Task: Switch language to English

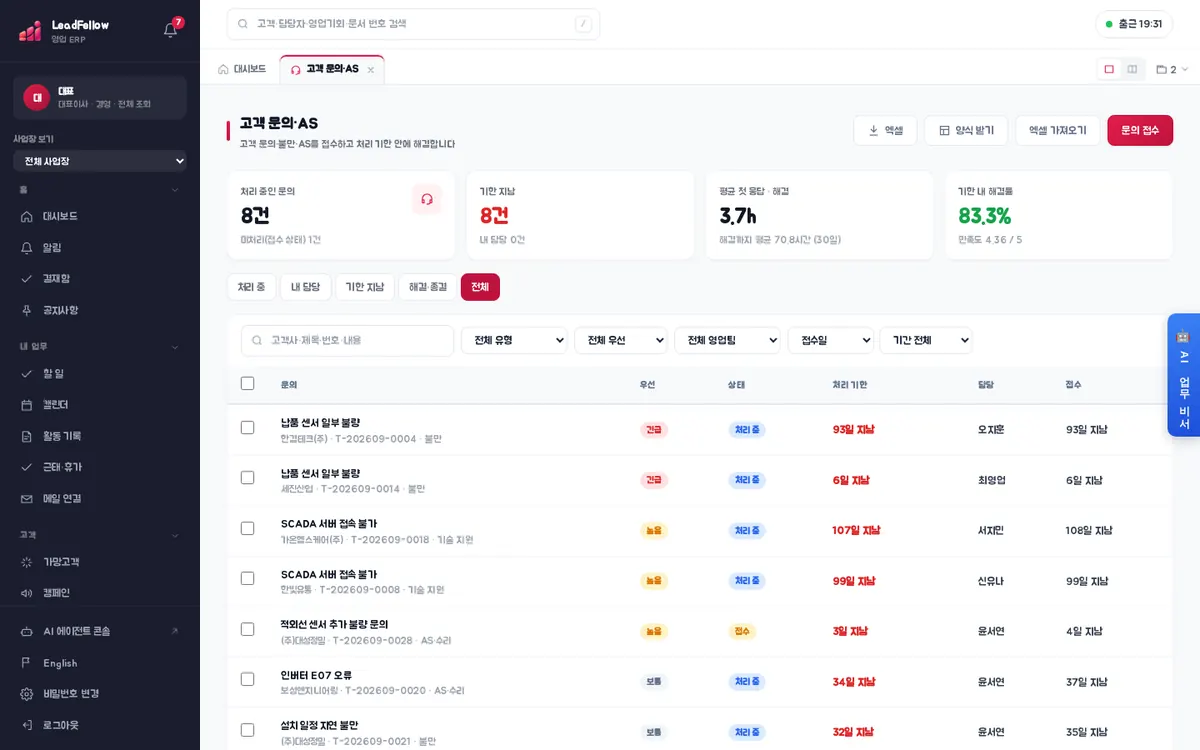Action: click(x=100, y=663)
